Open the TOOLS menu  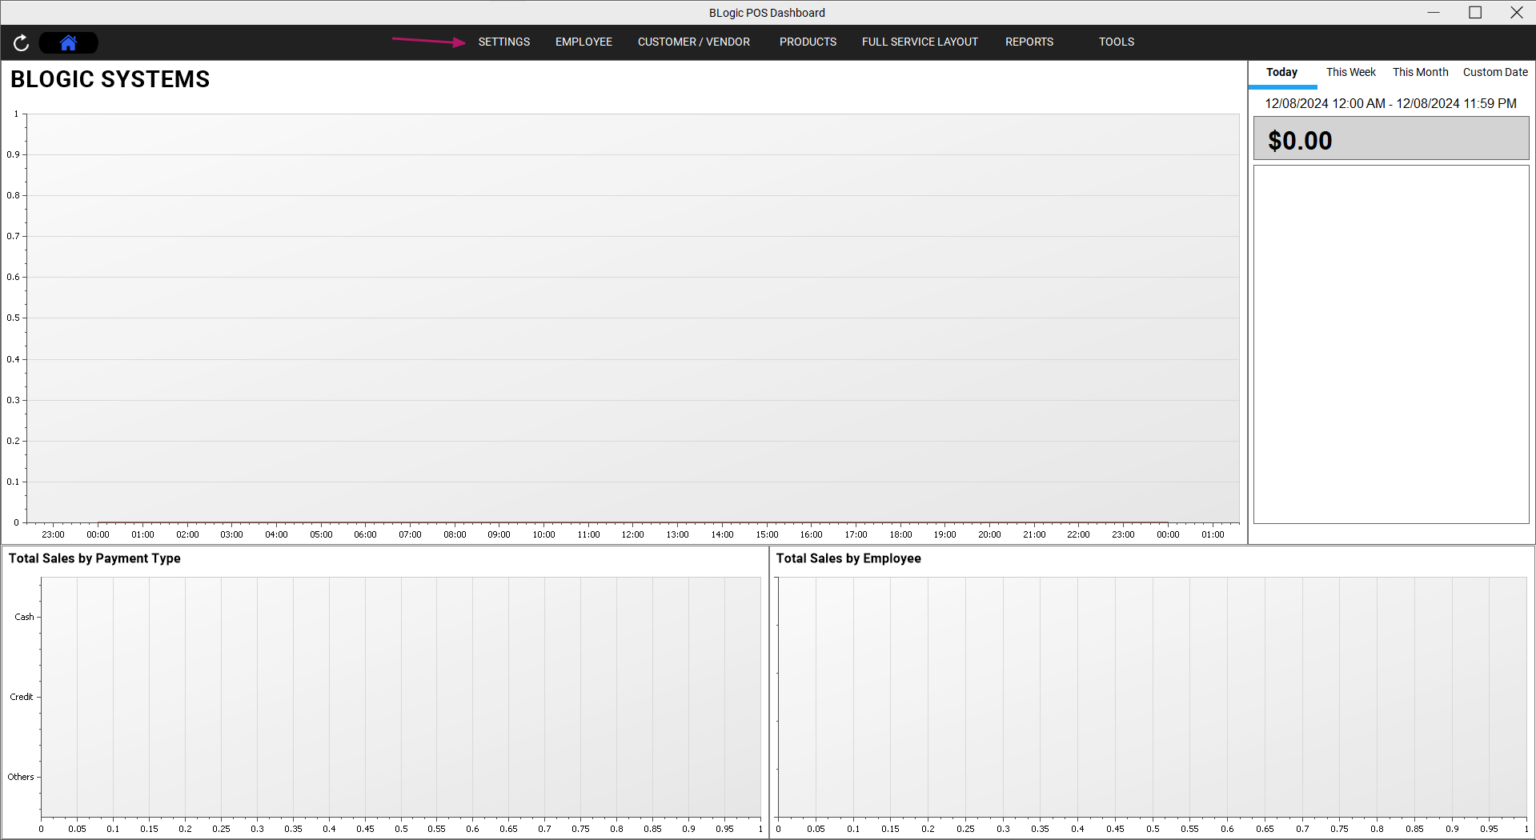tap(1116, 42)
